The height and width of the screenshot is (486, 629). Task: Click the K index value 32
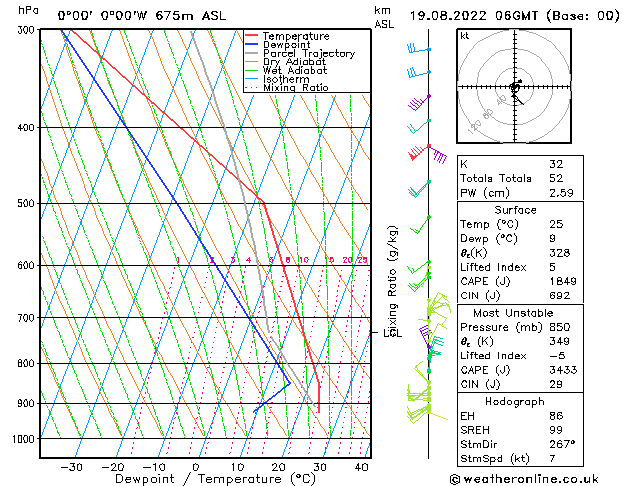[556, 164]
